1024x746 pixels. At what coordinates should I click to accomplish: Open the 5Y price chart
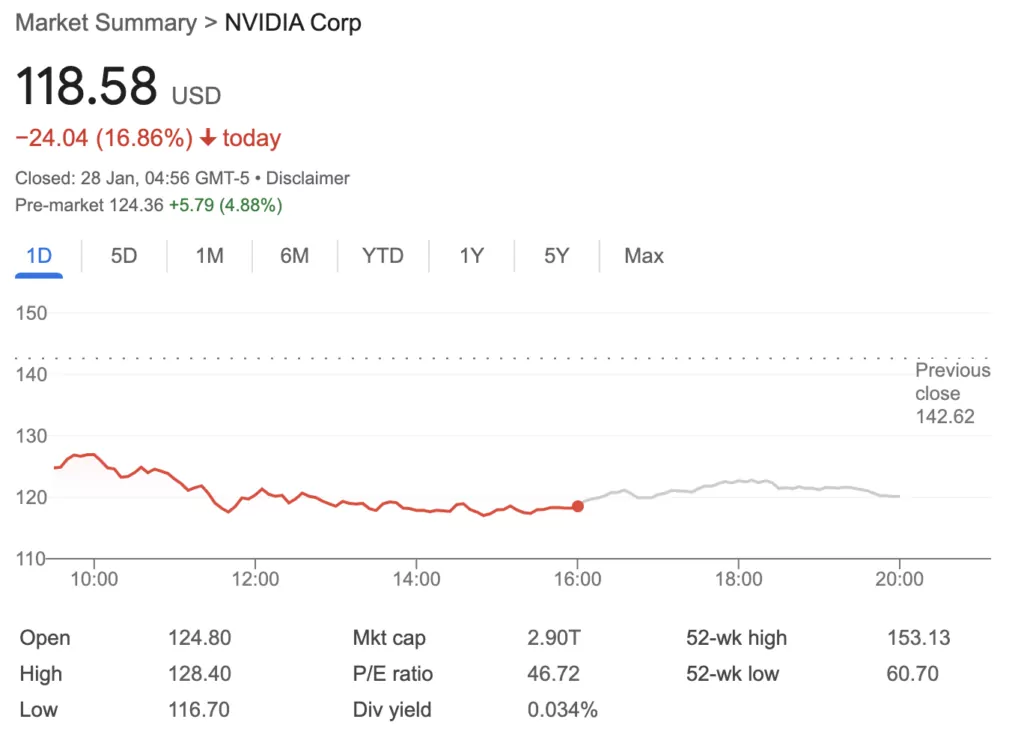click(555, 256)
